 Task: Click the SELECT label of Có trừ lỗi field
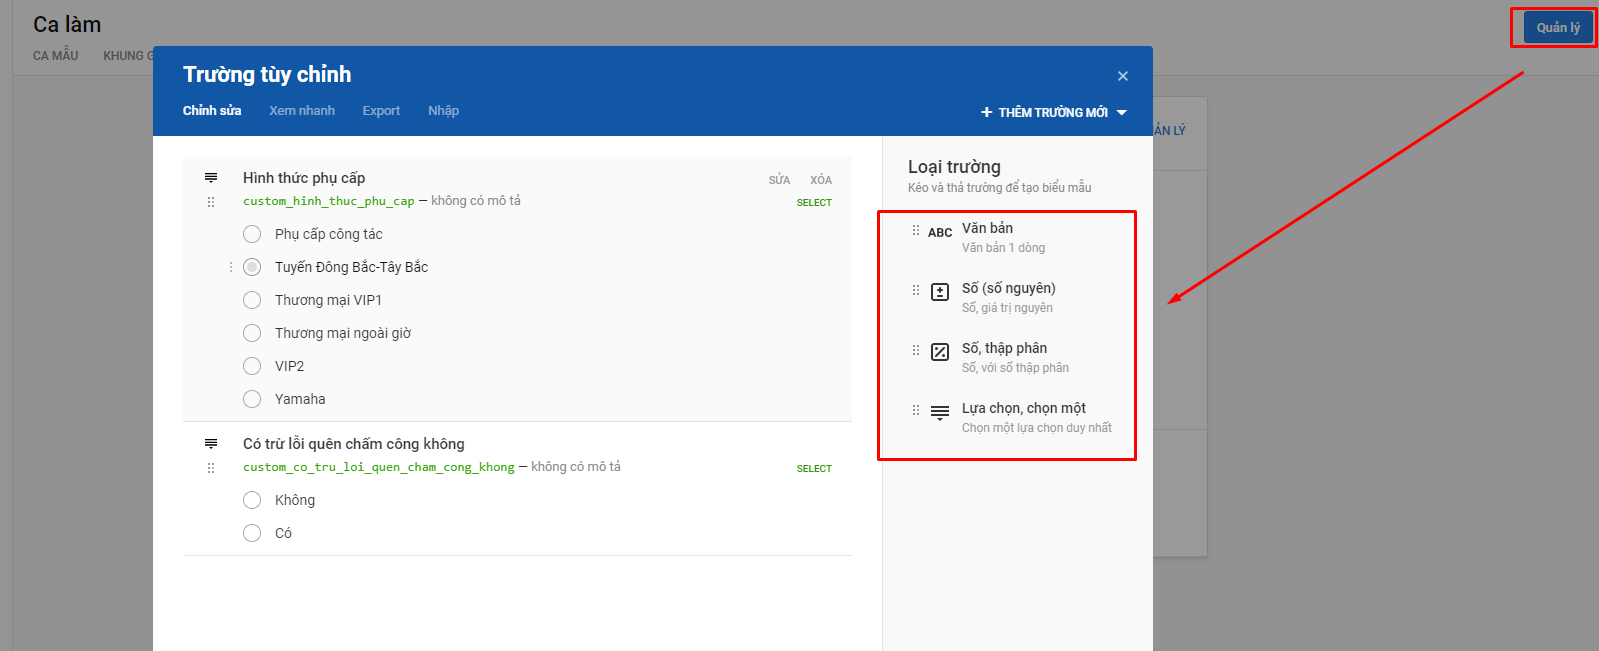point(814,469)
